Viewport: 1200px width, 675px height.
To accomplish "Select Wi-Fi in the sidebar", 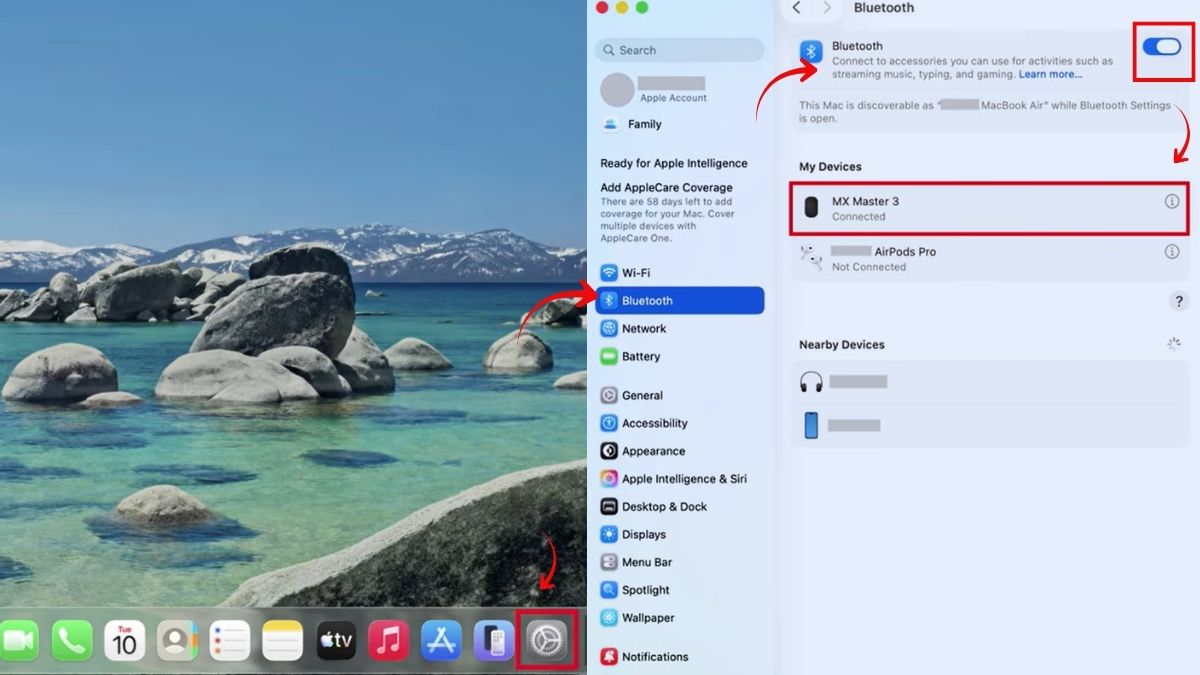I will (x=680, y=273).
